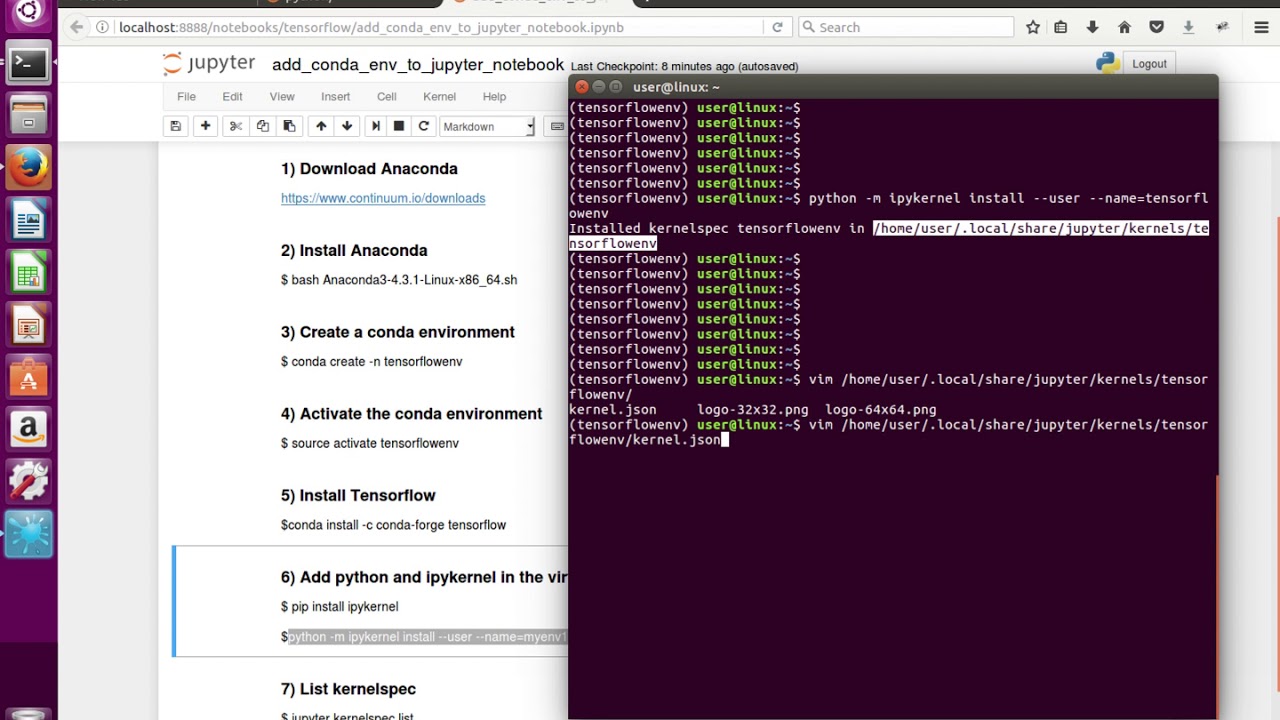Open the Help menu in Jupyter
The width and height of the screenshot is (1280, 720).
(x=494, y=96)
